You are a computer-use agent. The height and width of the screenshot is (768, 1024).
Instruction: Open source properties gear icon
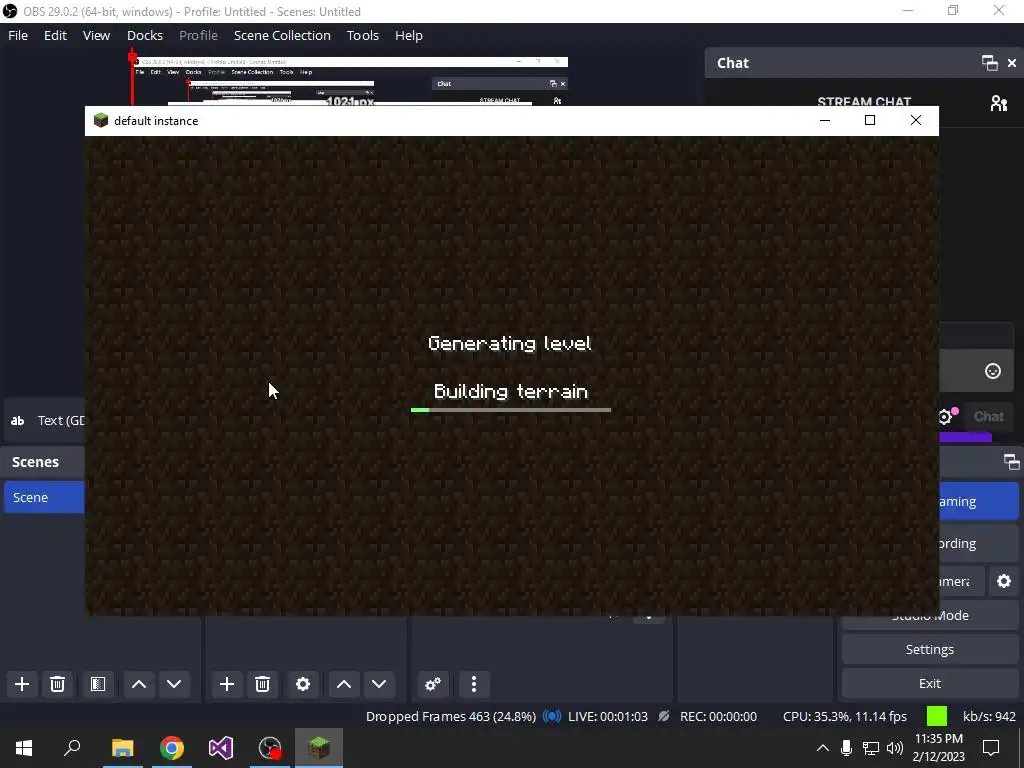point(303,684)
